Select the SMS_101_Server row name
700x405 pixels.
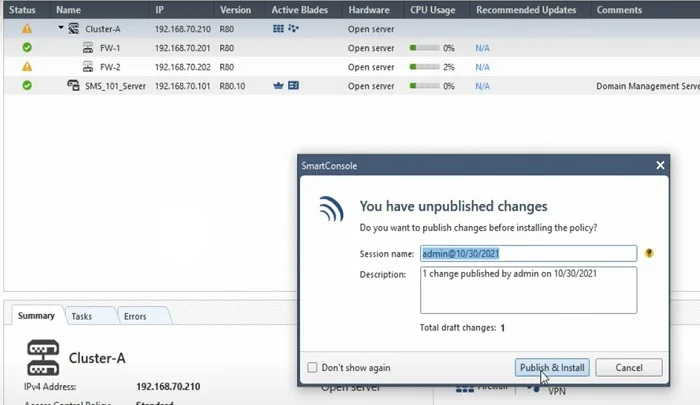[x=115, y=86]
